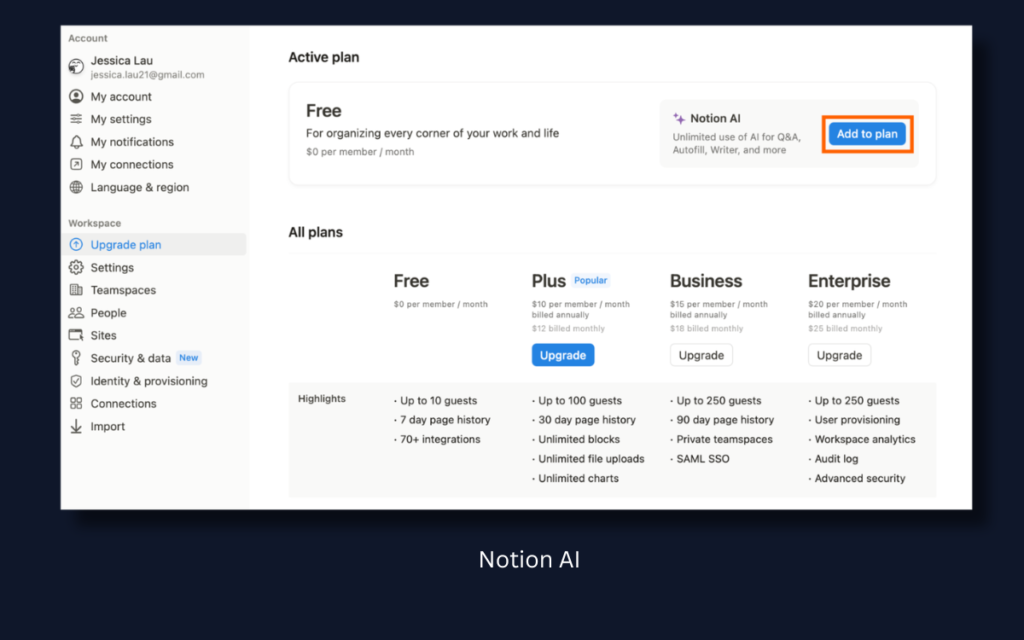
Task: Open People via its sidebar icon
Action: [x=77, y=312]
